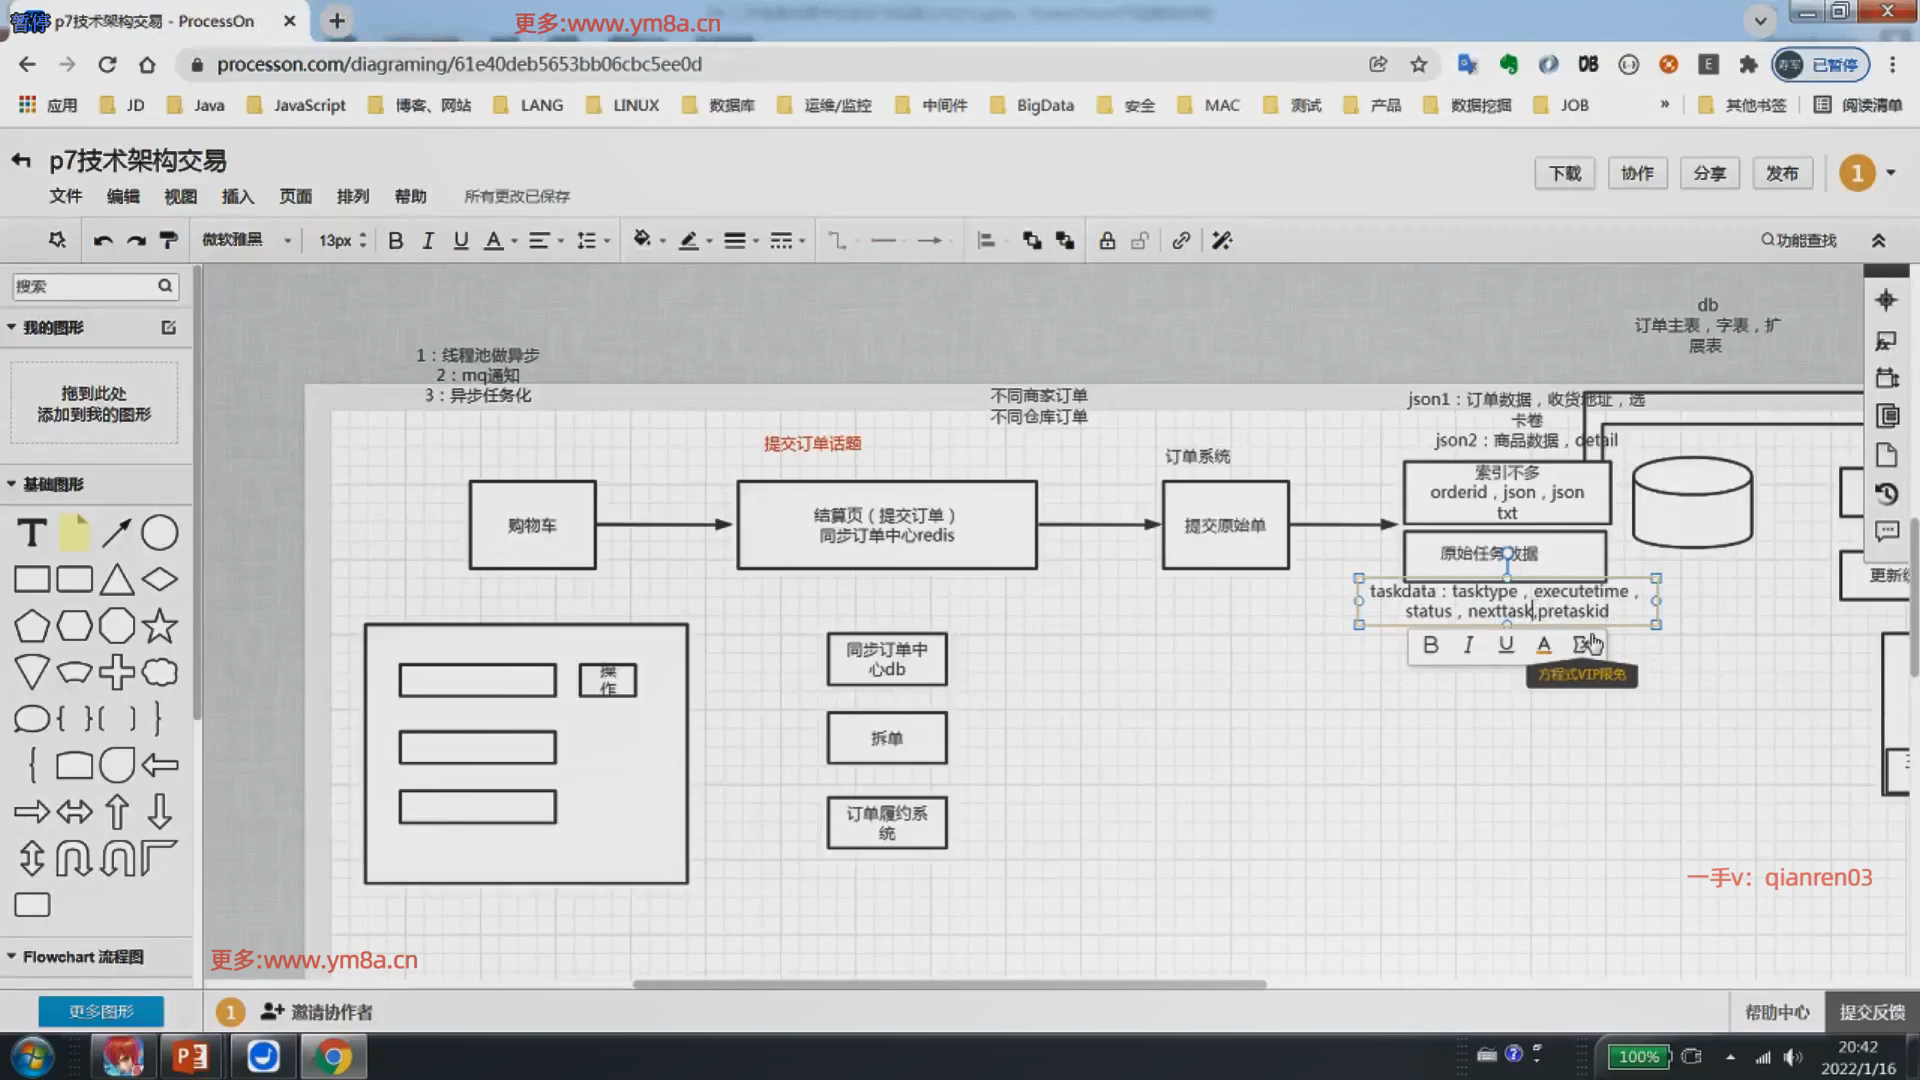Toggle italic in floating text toolbar
1920x1080 pixels.
pos(1468,645)
